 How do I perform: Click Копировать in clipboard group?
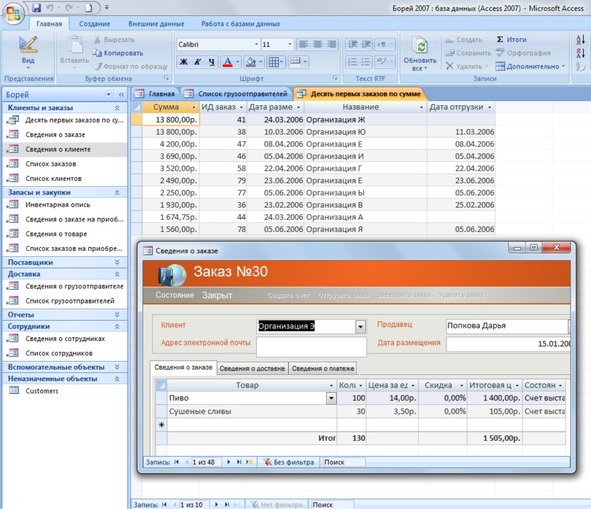point(118,53)
